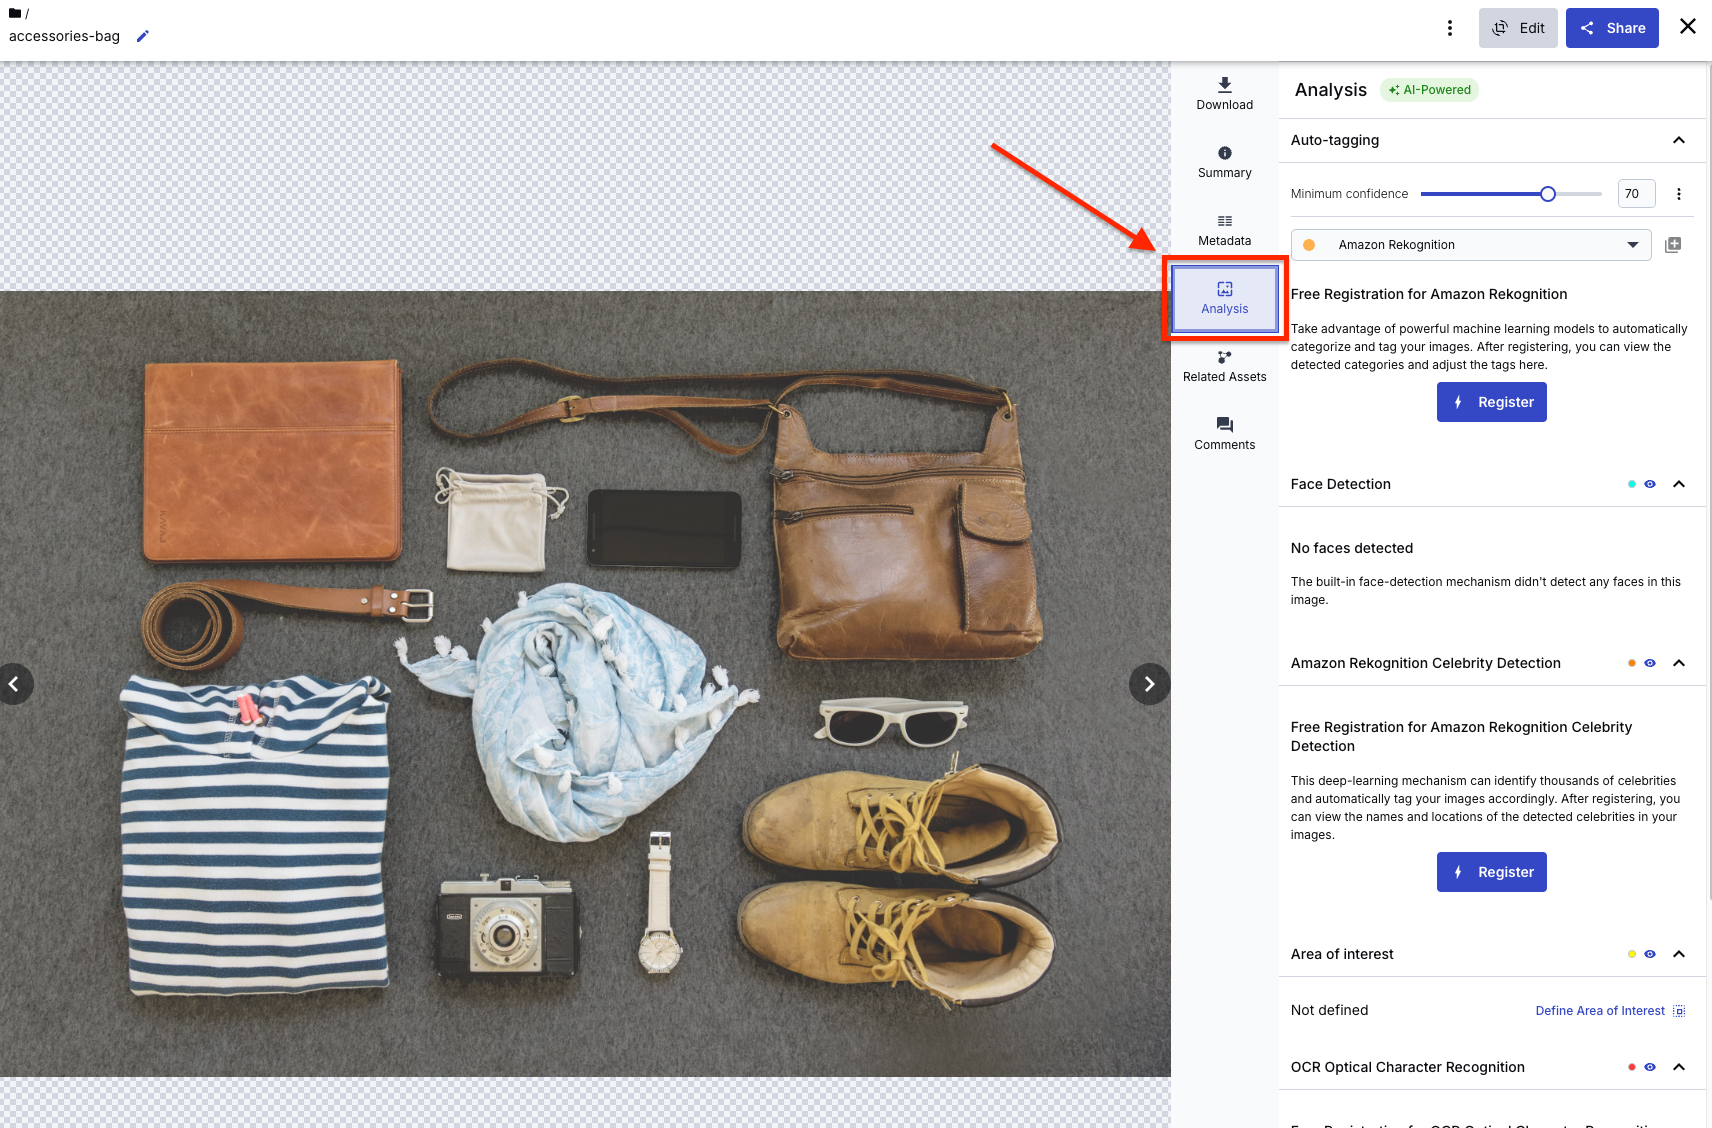Click the pencil icon to rename accessories-bag
The width and height of the screenshot is (1712, 1128).
pyautogui.click(x=142, y=36)
